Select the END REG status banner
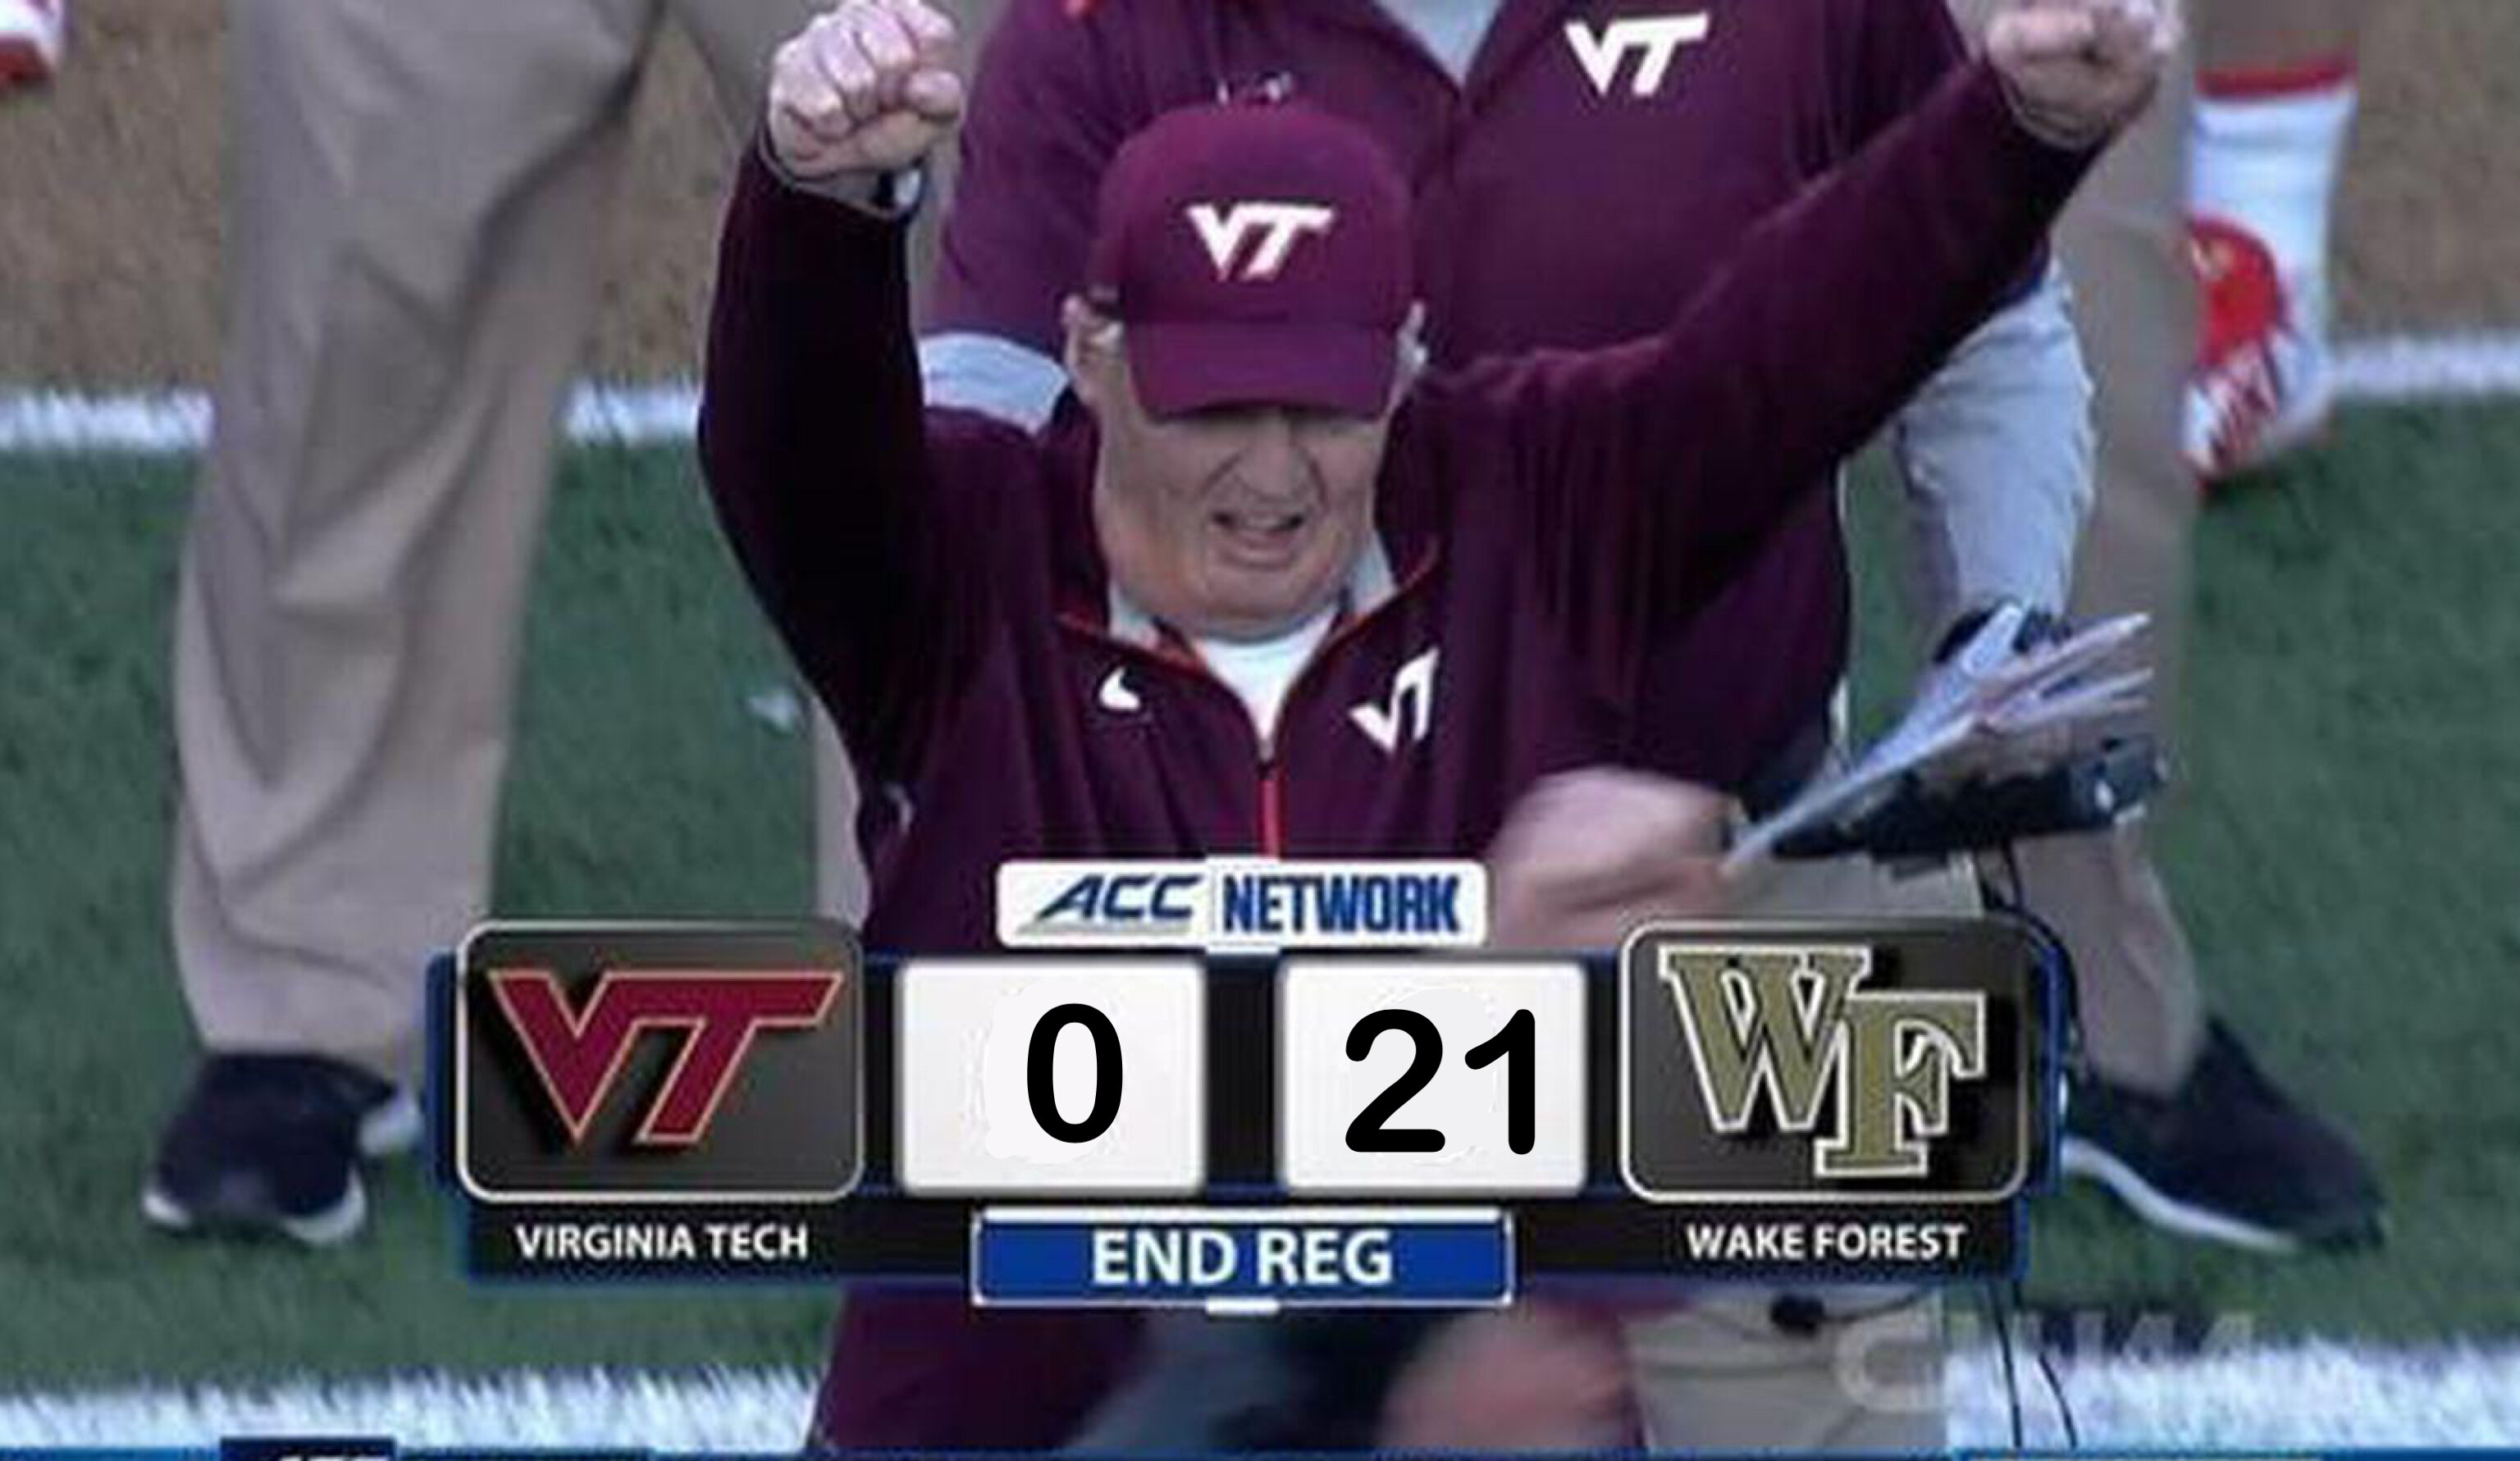Screen dimensions: 2520x1461 [1242, 1256]
